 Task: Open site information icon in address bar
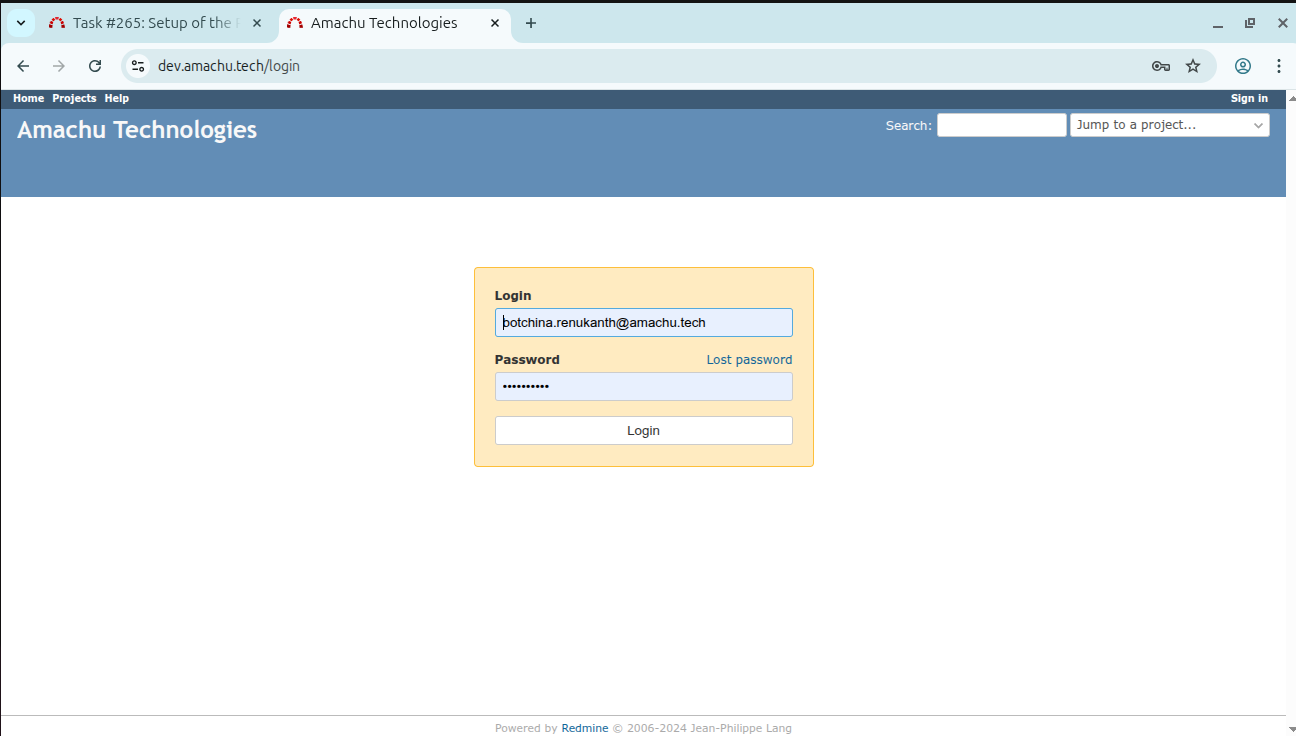tap(139, 66)
